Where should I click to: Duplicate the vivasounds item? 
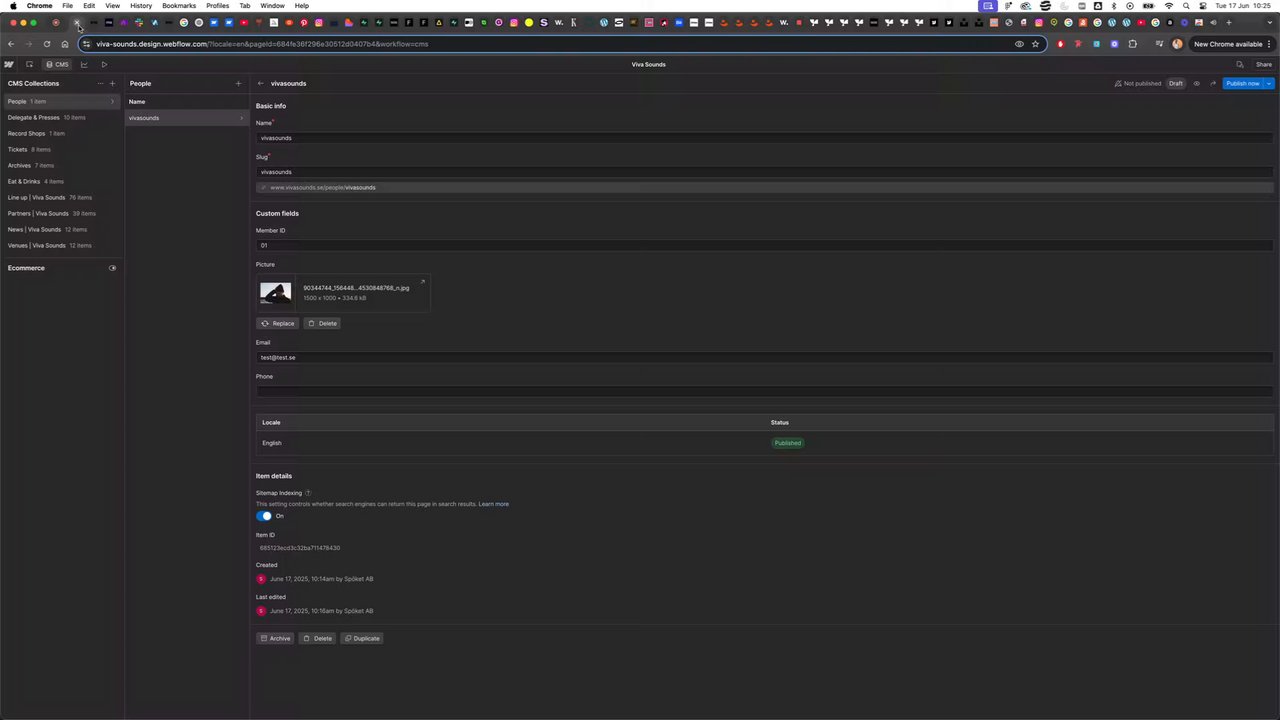click(362, 638)
